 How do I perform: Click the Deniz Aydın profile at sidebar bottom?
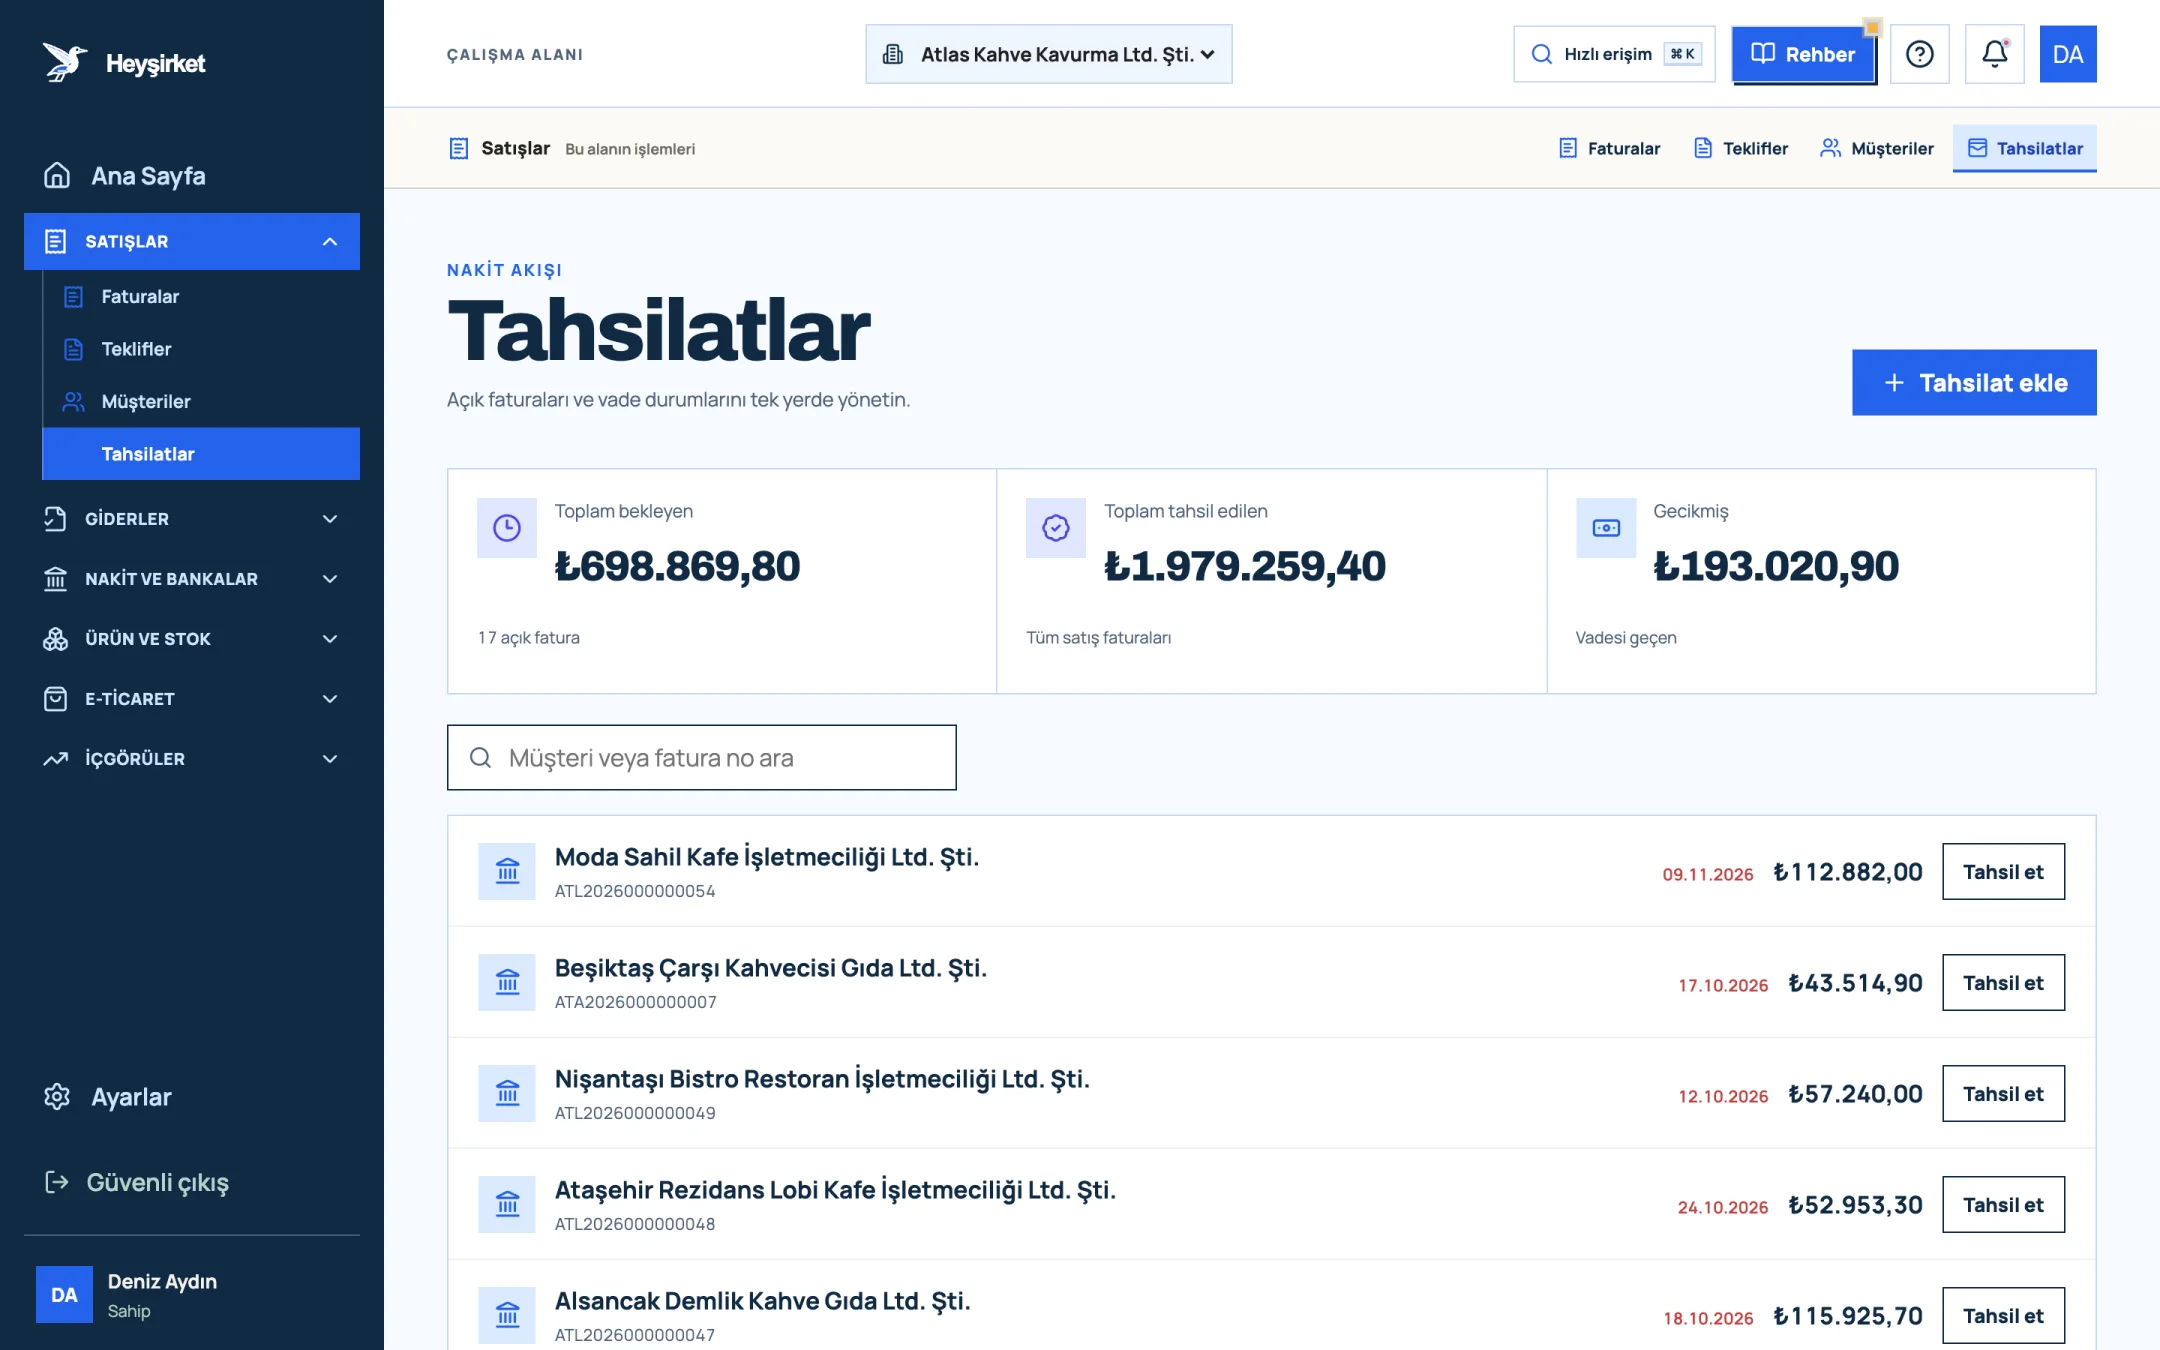192,1295
